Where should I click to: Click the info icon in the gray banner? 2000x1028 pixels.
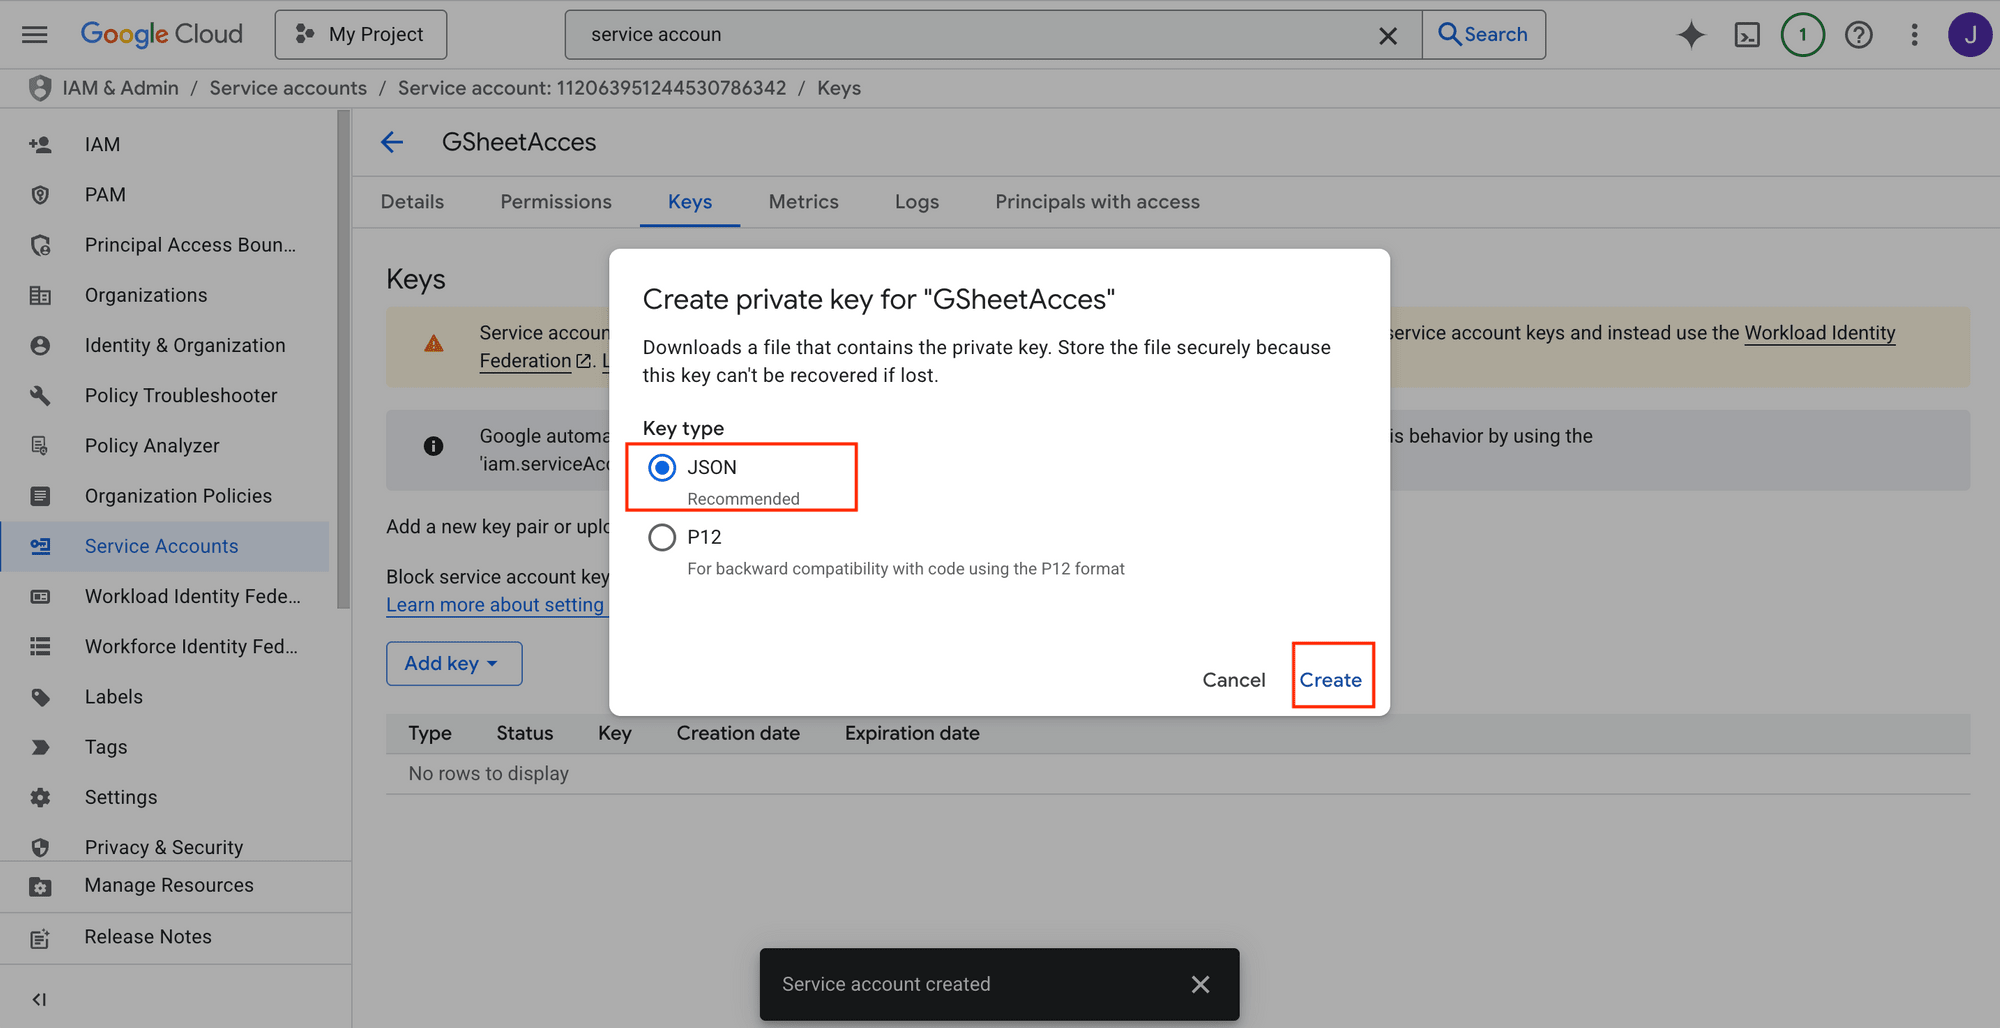pyautogui.click(x=433, y=446)
